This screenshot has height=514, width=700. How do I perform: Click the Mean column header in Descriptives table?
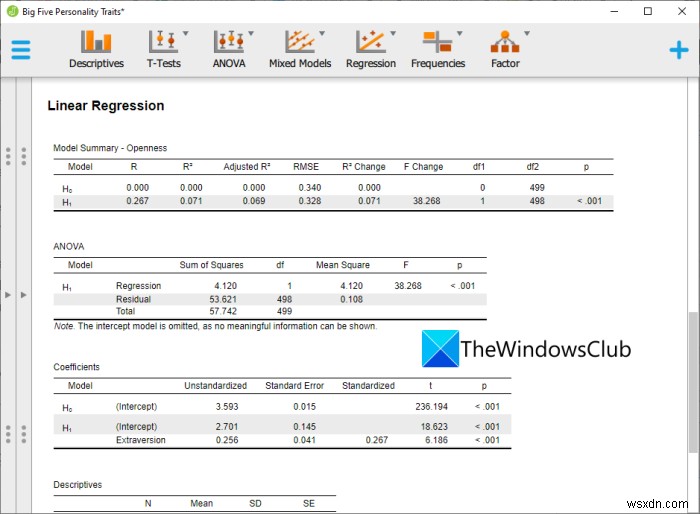point(201,503)
